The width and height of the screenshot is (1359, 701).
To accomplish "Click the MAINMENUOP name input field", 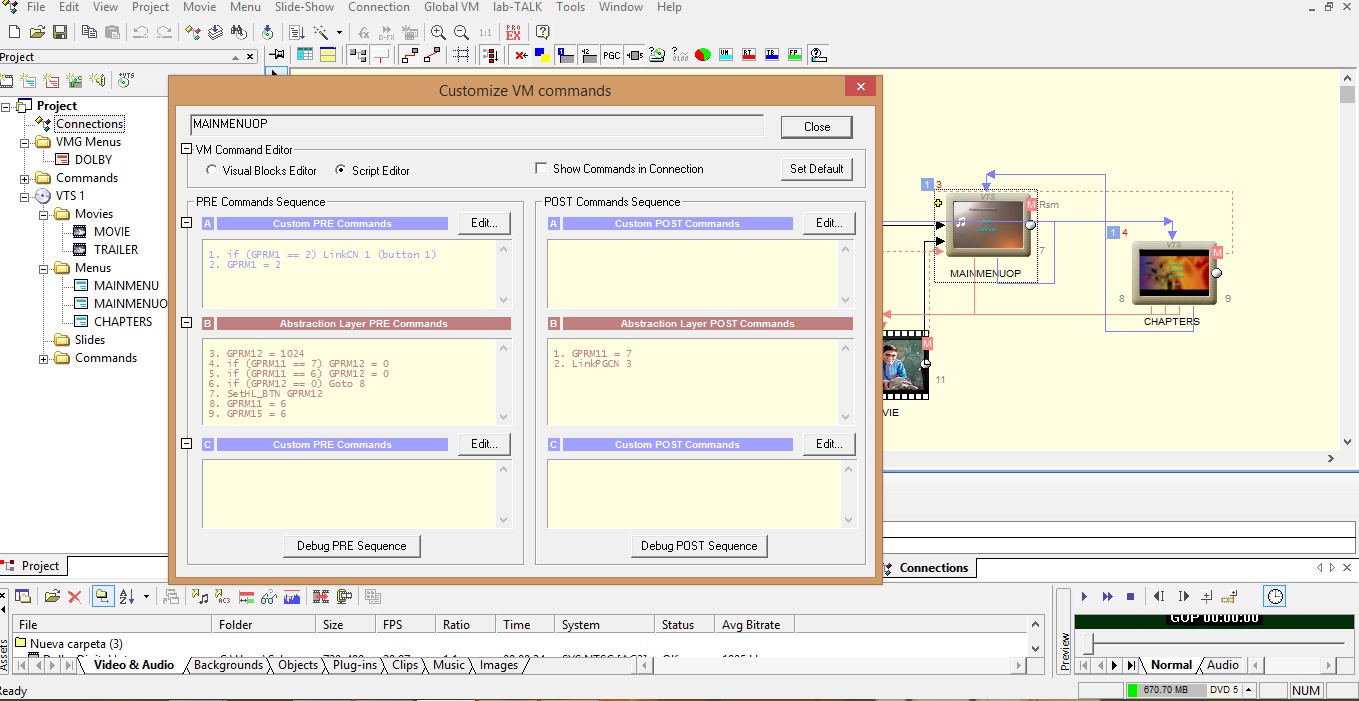I will pos(476,126).
